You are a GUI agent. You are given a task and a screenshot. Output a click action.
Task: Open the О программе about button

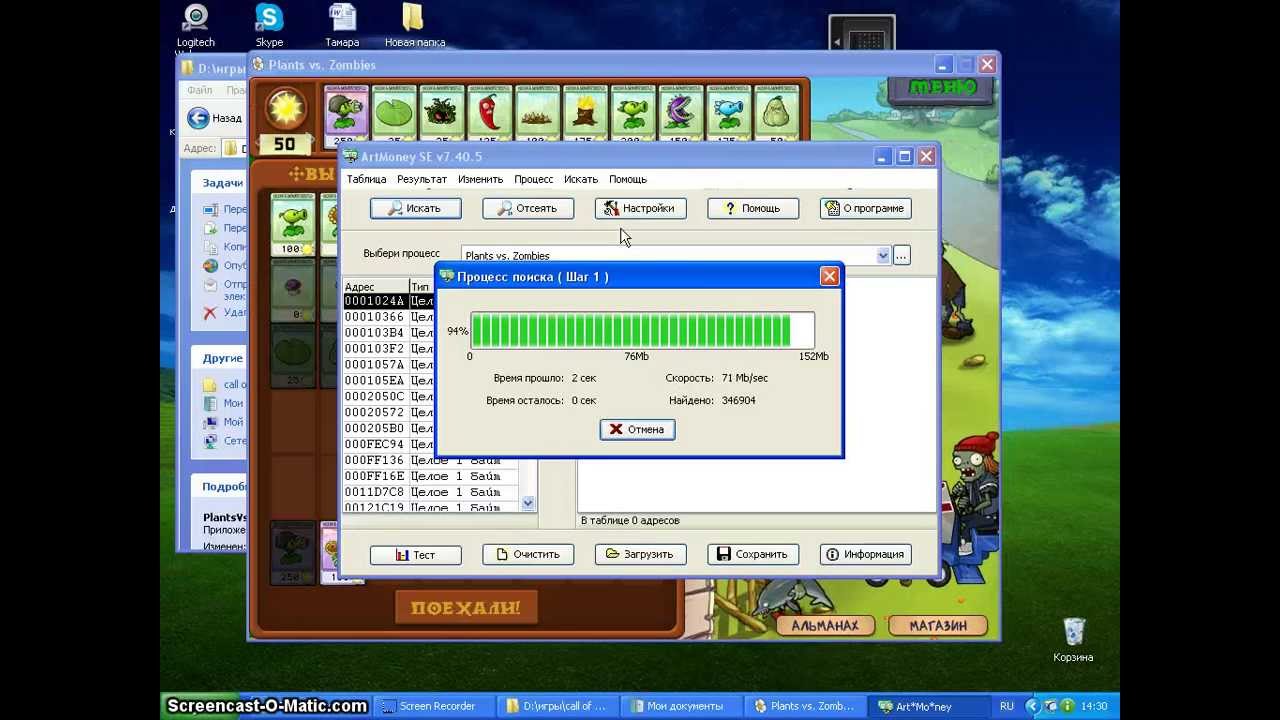coord(865,208)
